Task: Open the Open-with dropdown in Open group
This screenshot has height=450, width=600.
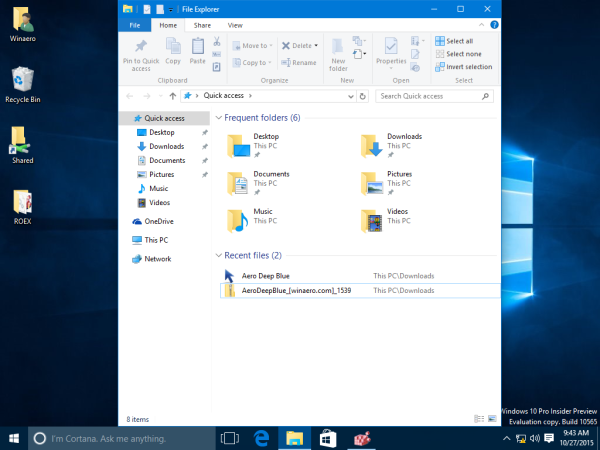Action: [x=418, y=41]
